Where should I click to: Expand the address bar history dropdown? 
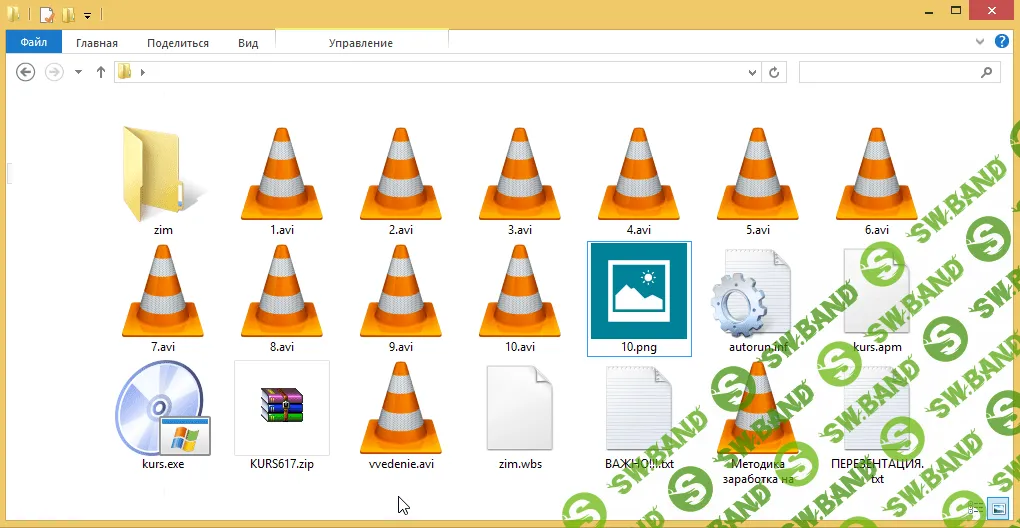(750, 72)
